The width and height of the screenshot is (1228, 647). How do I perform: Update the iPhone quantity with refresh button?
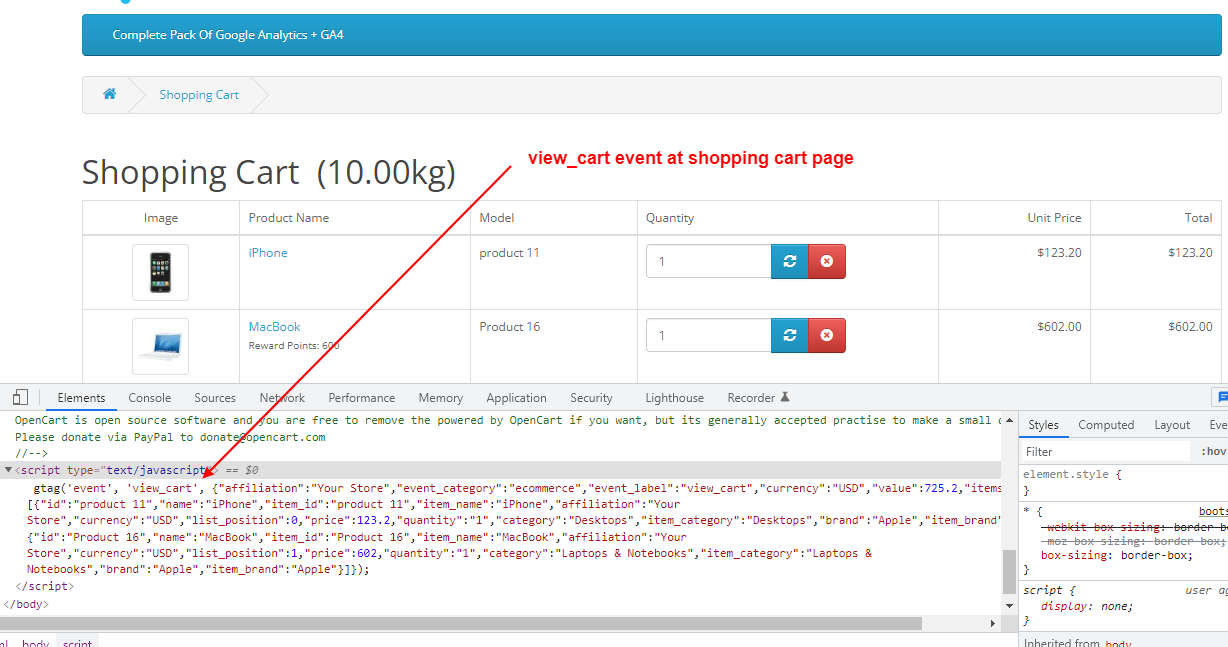pos(789,261)
